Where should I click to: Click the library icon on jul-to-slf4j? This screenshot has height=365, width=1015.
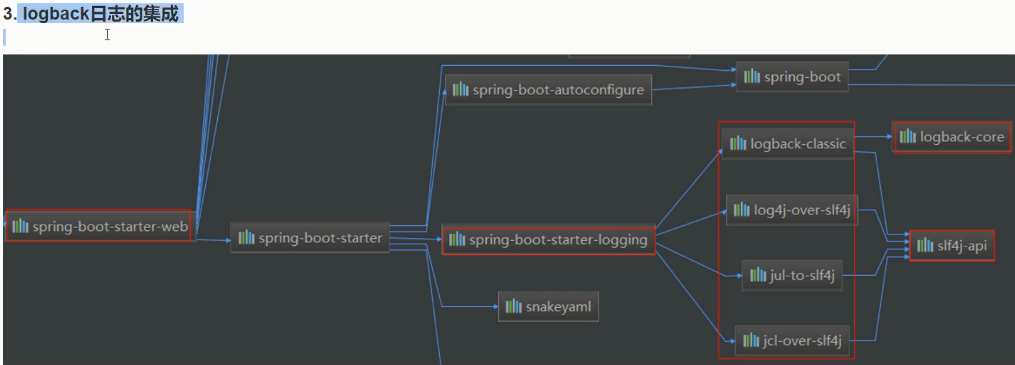point(758,276)
